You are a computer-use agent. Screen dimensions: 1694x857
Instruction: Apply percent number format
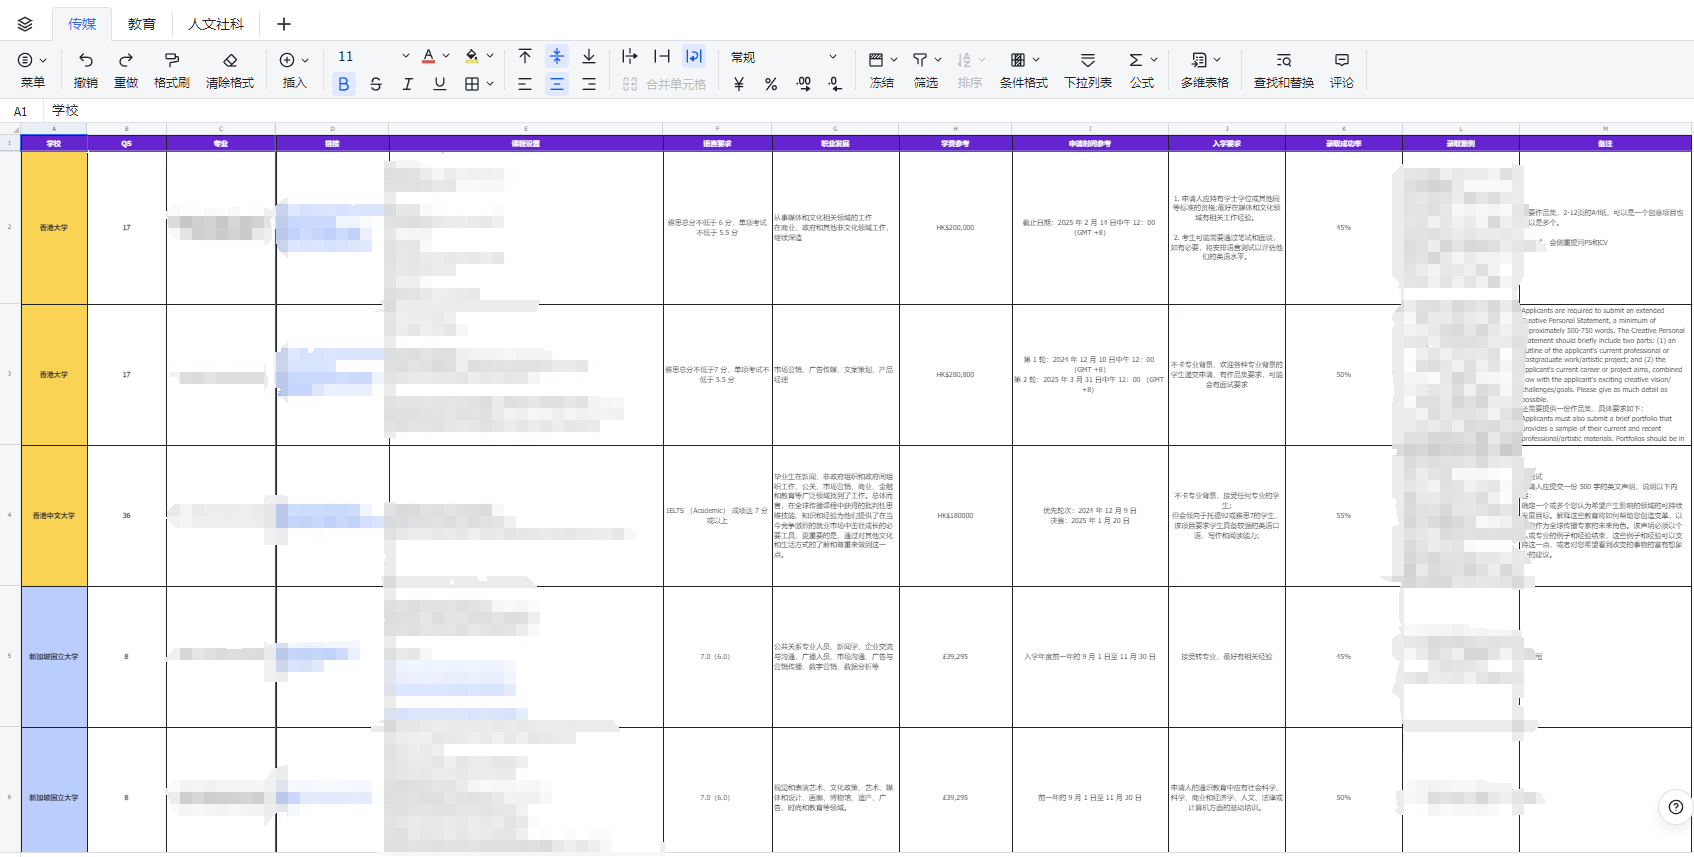coord(771,84)
